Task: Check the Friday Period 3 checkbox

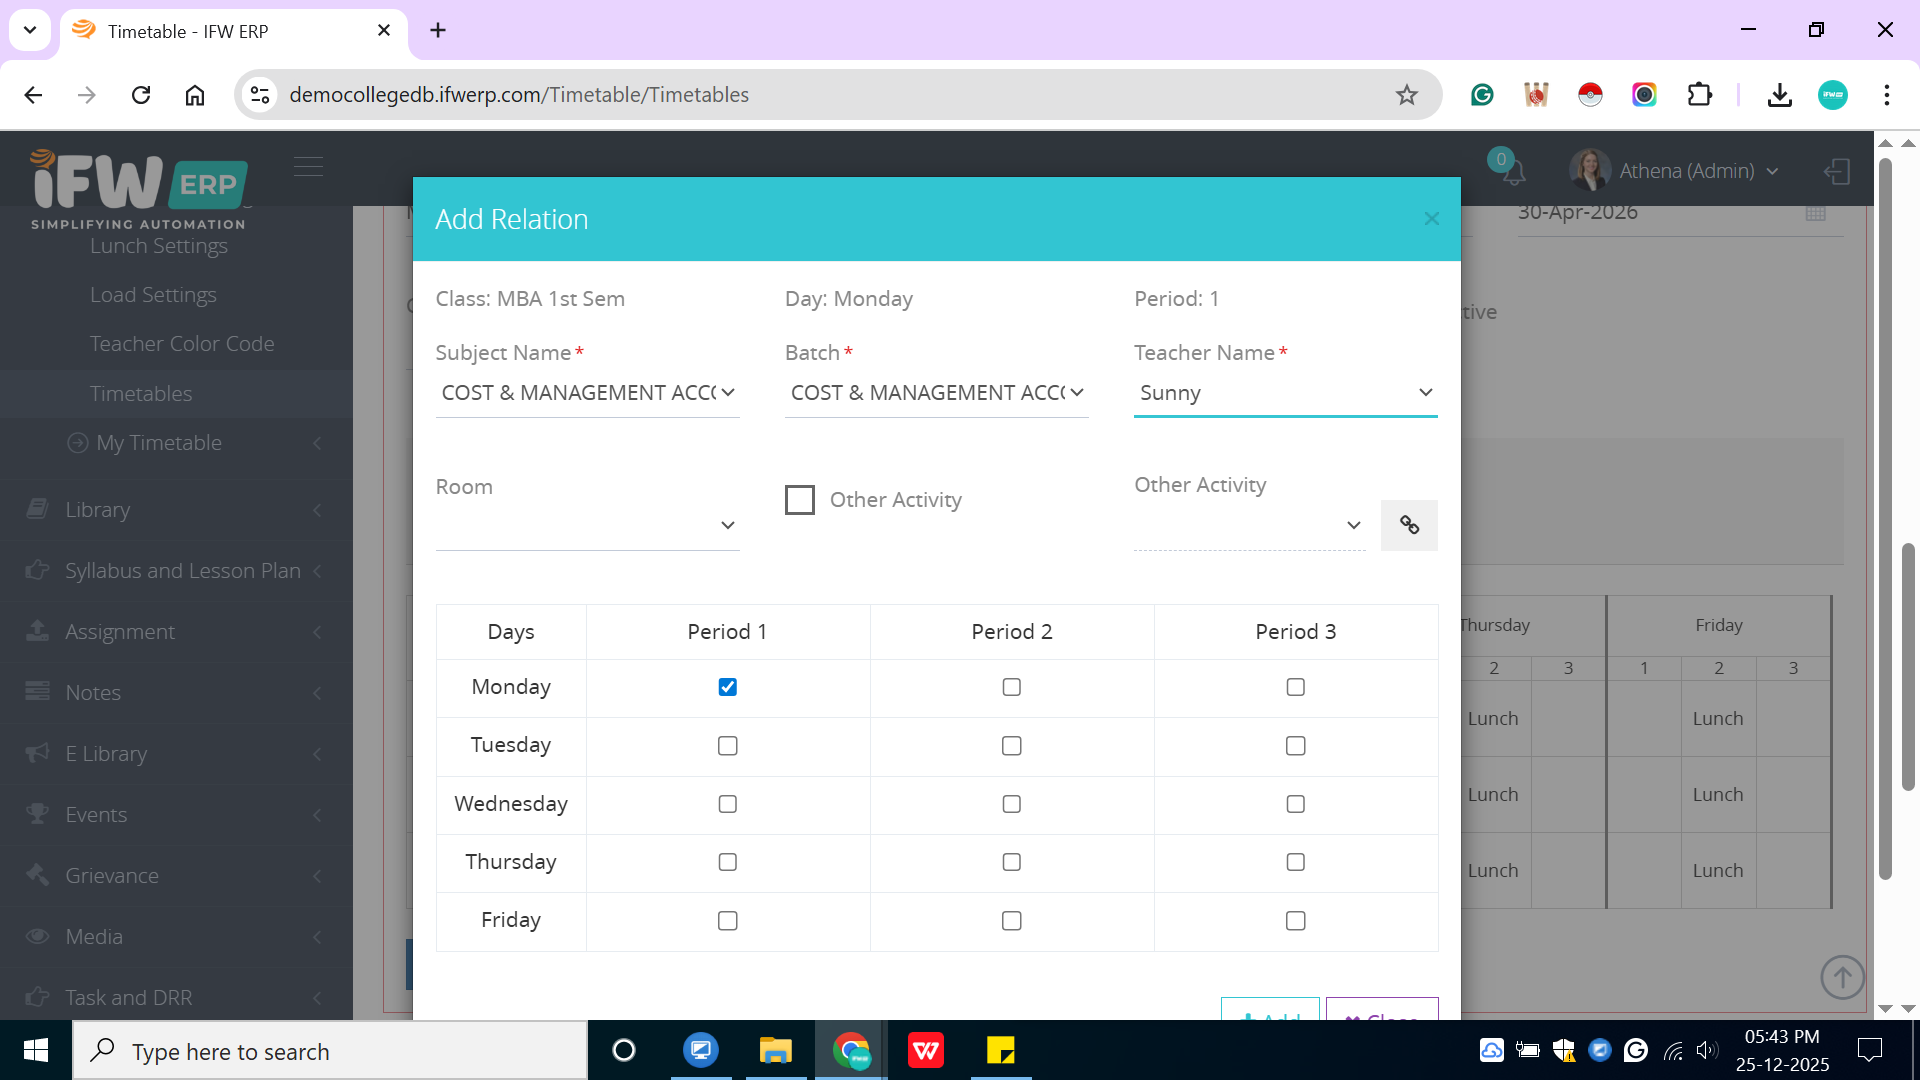Action: [x=1295, y=921]
